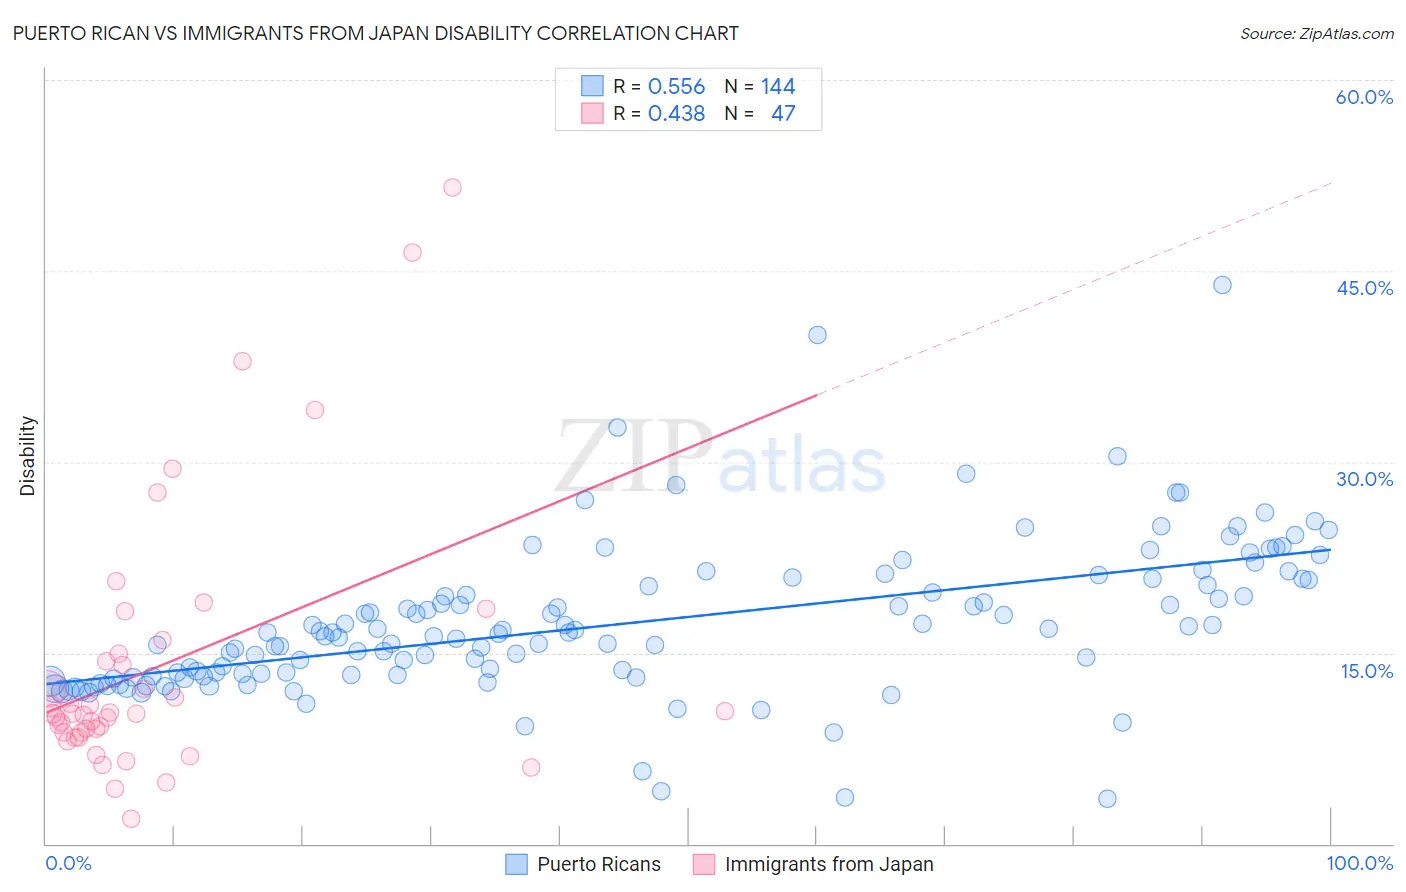Click the 60.0% y-axis tick label
The width and height of the screenshot is (1406, 892).
pos(1364,97)
